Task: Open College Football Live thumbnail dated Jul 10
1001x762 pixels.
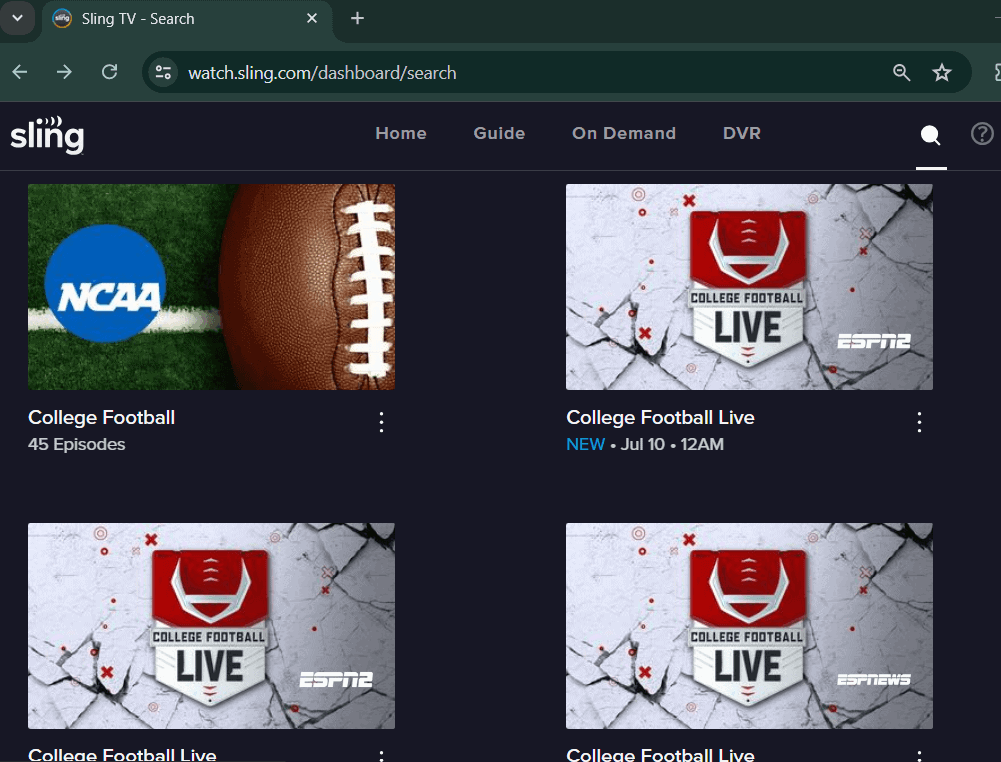Action: 749,287
